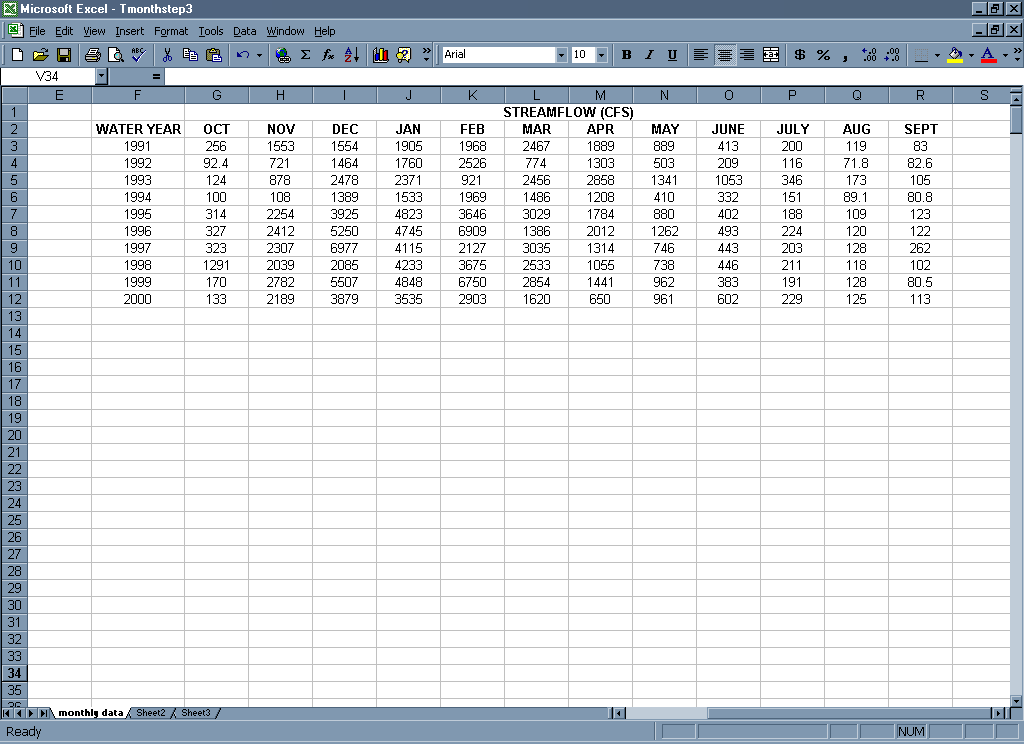This screenshot has height=744, width=1024.
Task: Toggle Italic formatting
Action: (x=649, y=55)
